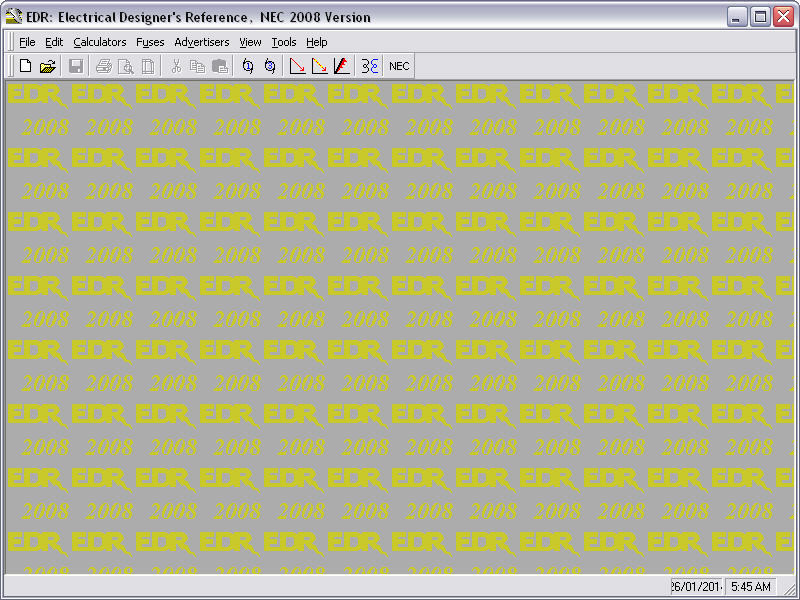Click the Save floppy disk icon
Screen dimensions: 800x600
click(x=75, y=66)
